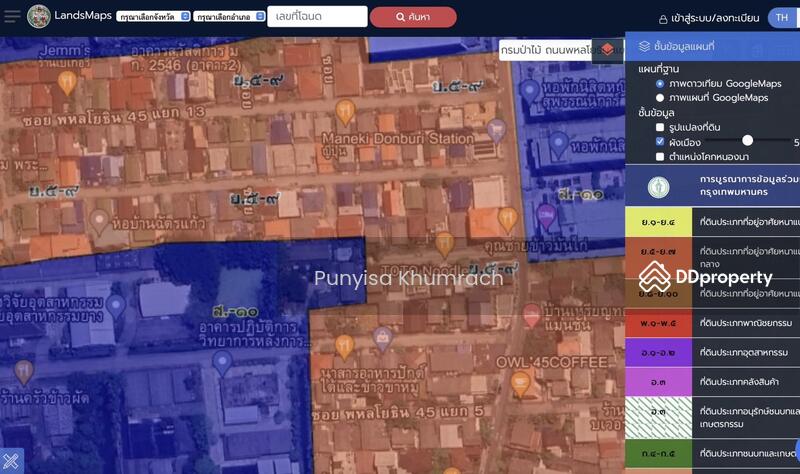Click the login lock icon
800x474 pixels.
[x=663, y=18]
